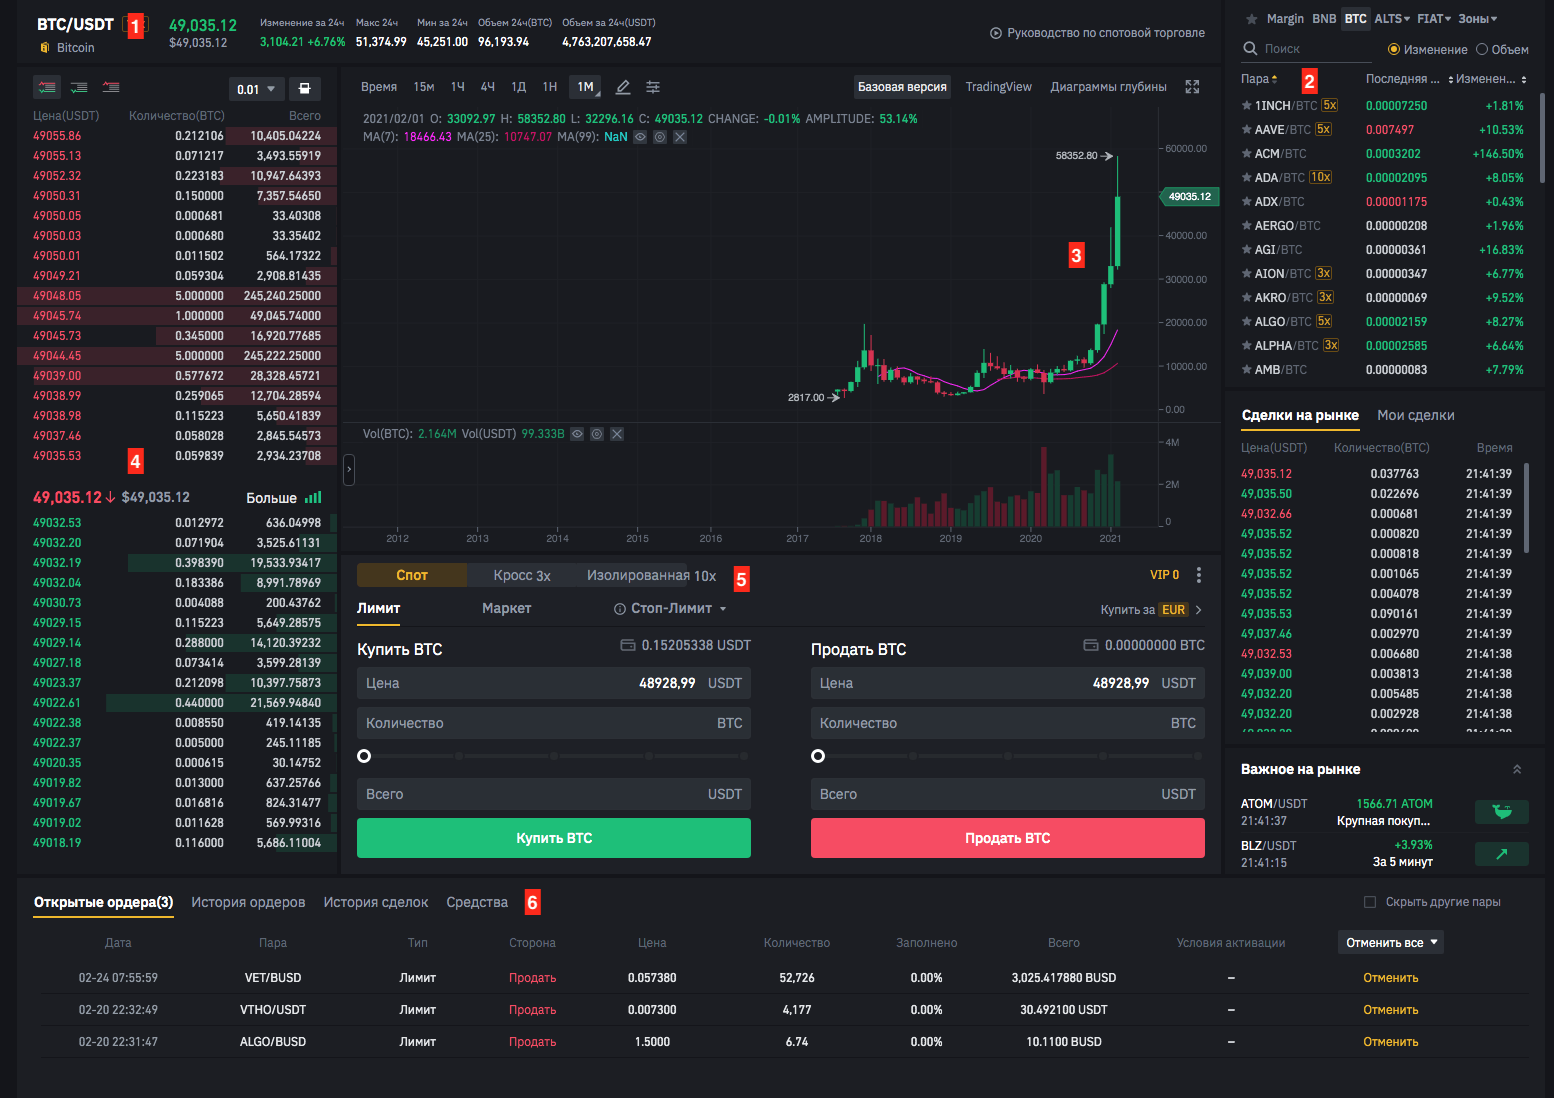Sort market list by Пара column
Image resolution: width=1554 pixels, height=1098 pixels.
[x=1259, y=78]
